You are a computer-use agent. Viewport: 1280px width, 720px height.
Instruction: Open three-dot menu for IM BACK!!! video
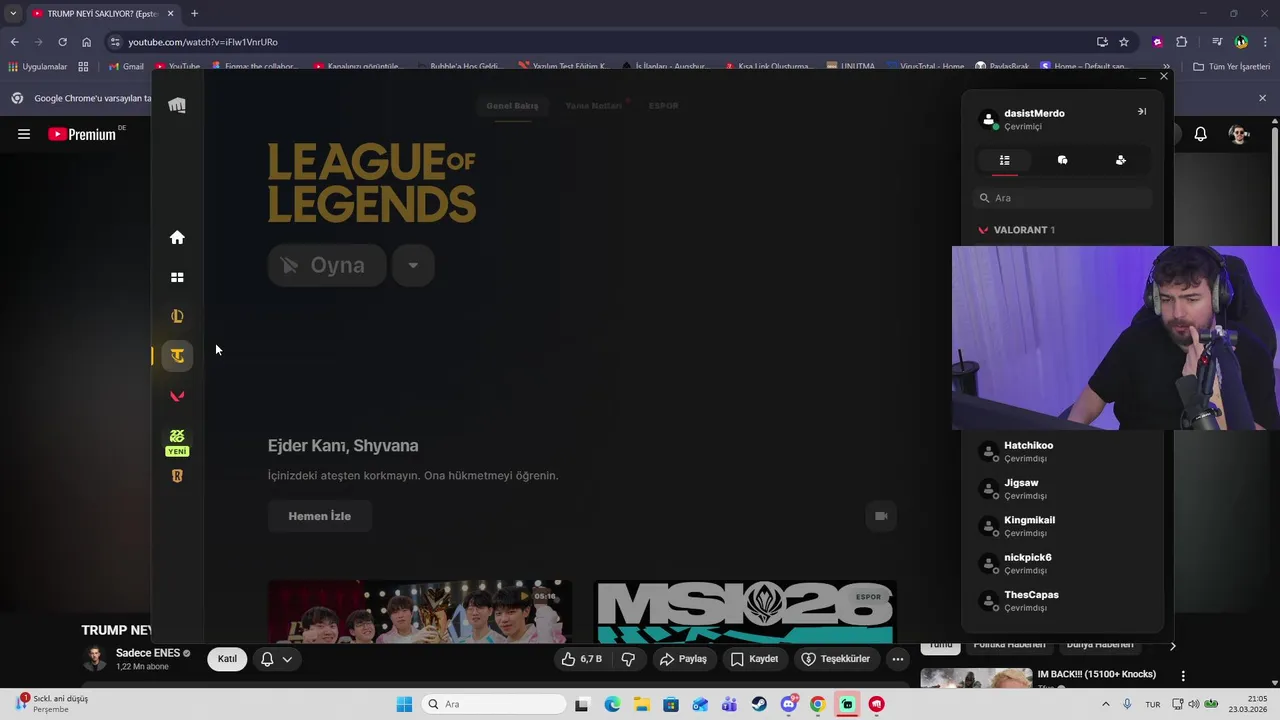[1183, 676]
